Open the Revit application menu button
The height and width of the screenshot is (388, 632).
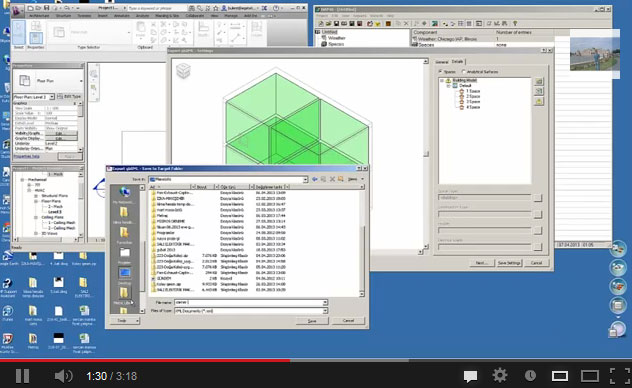[17, 10]
